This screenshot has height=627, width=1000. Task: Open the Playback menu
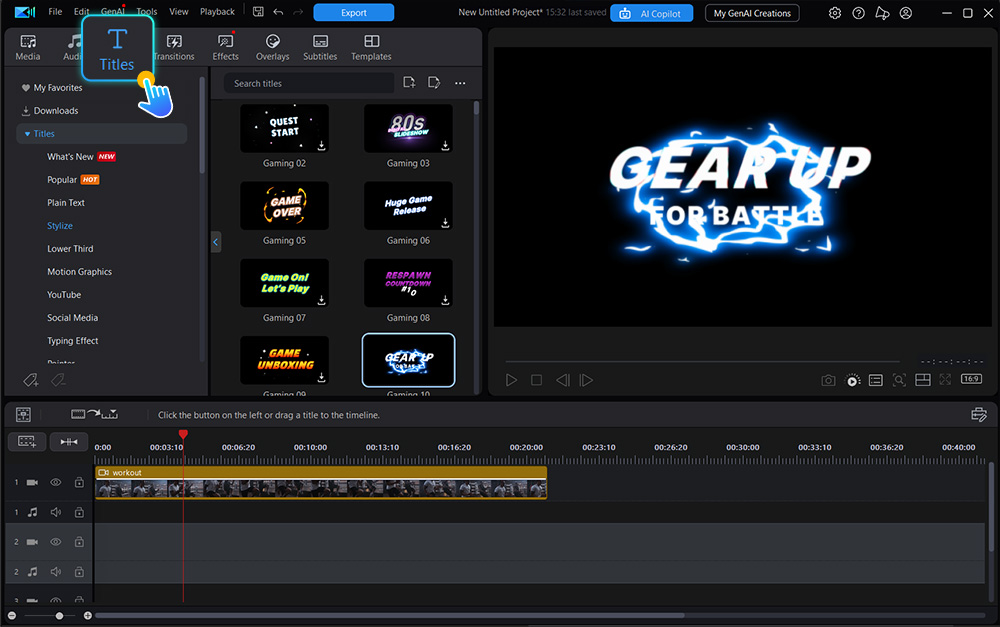click(x=216, y=11)
